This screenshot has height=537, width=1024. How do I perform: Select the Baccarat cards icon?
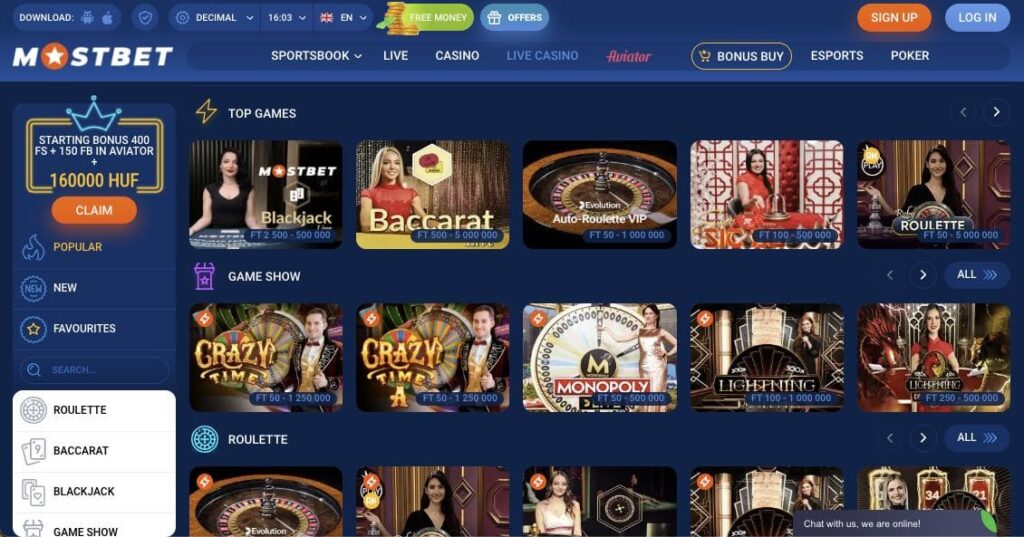[33, 451]
